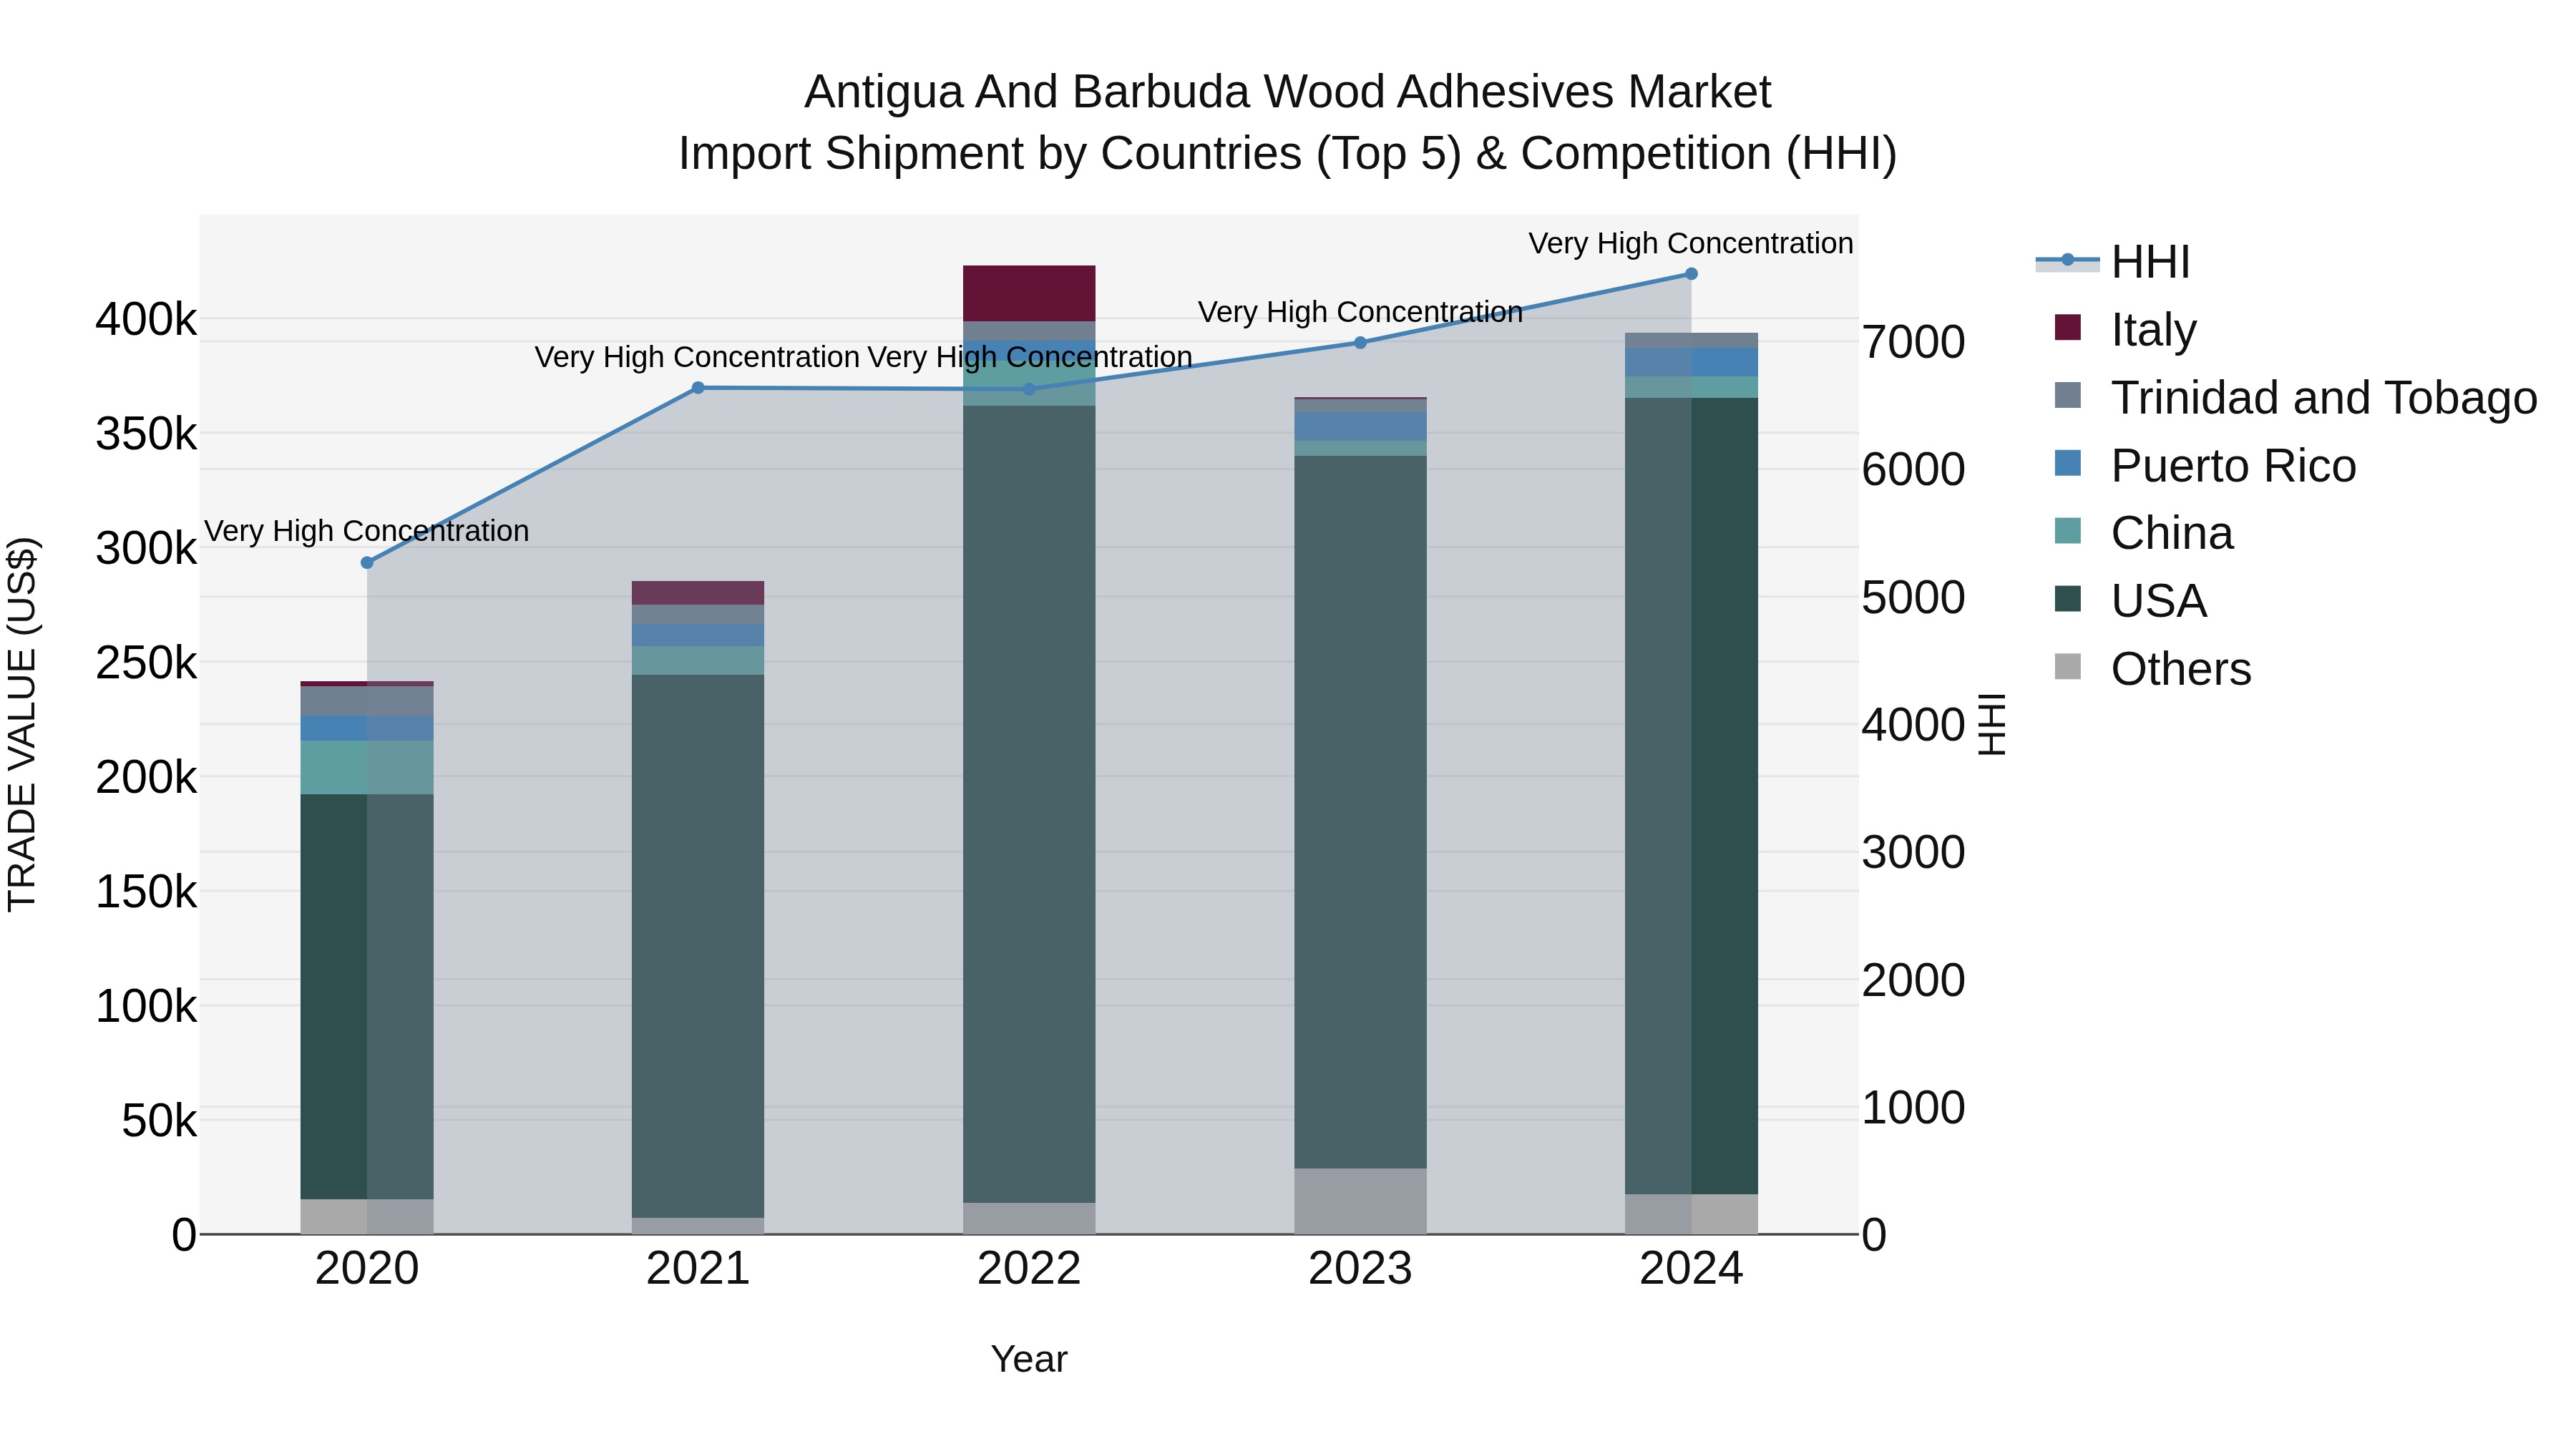Click the 2024 x-axis year label

tap(1691, 1269)
